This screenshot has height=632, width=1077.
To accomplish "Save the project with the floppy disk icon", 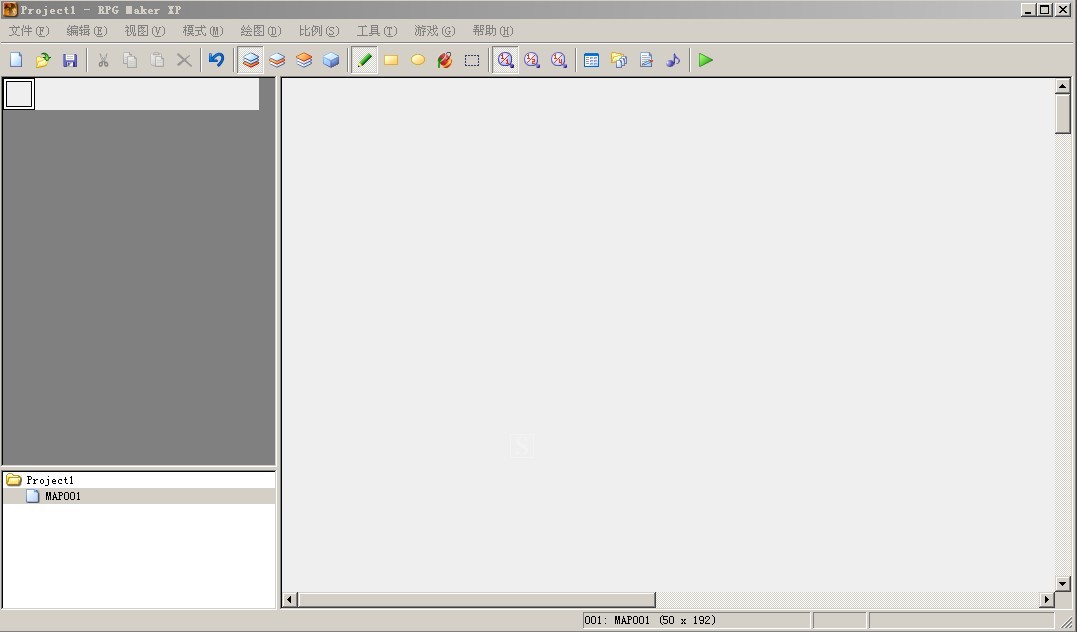I will tap(69, 60).
